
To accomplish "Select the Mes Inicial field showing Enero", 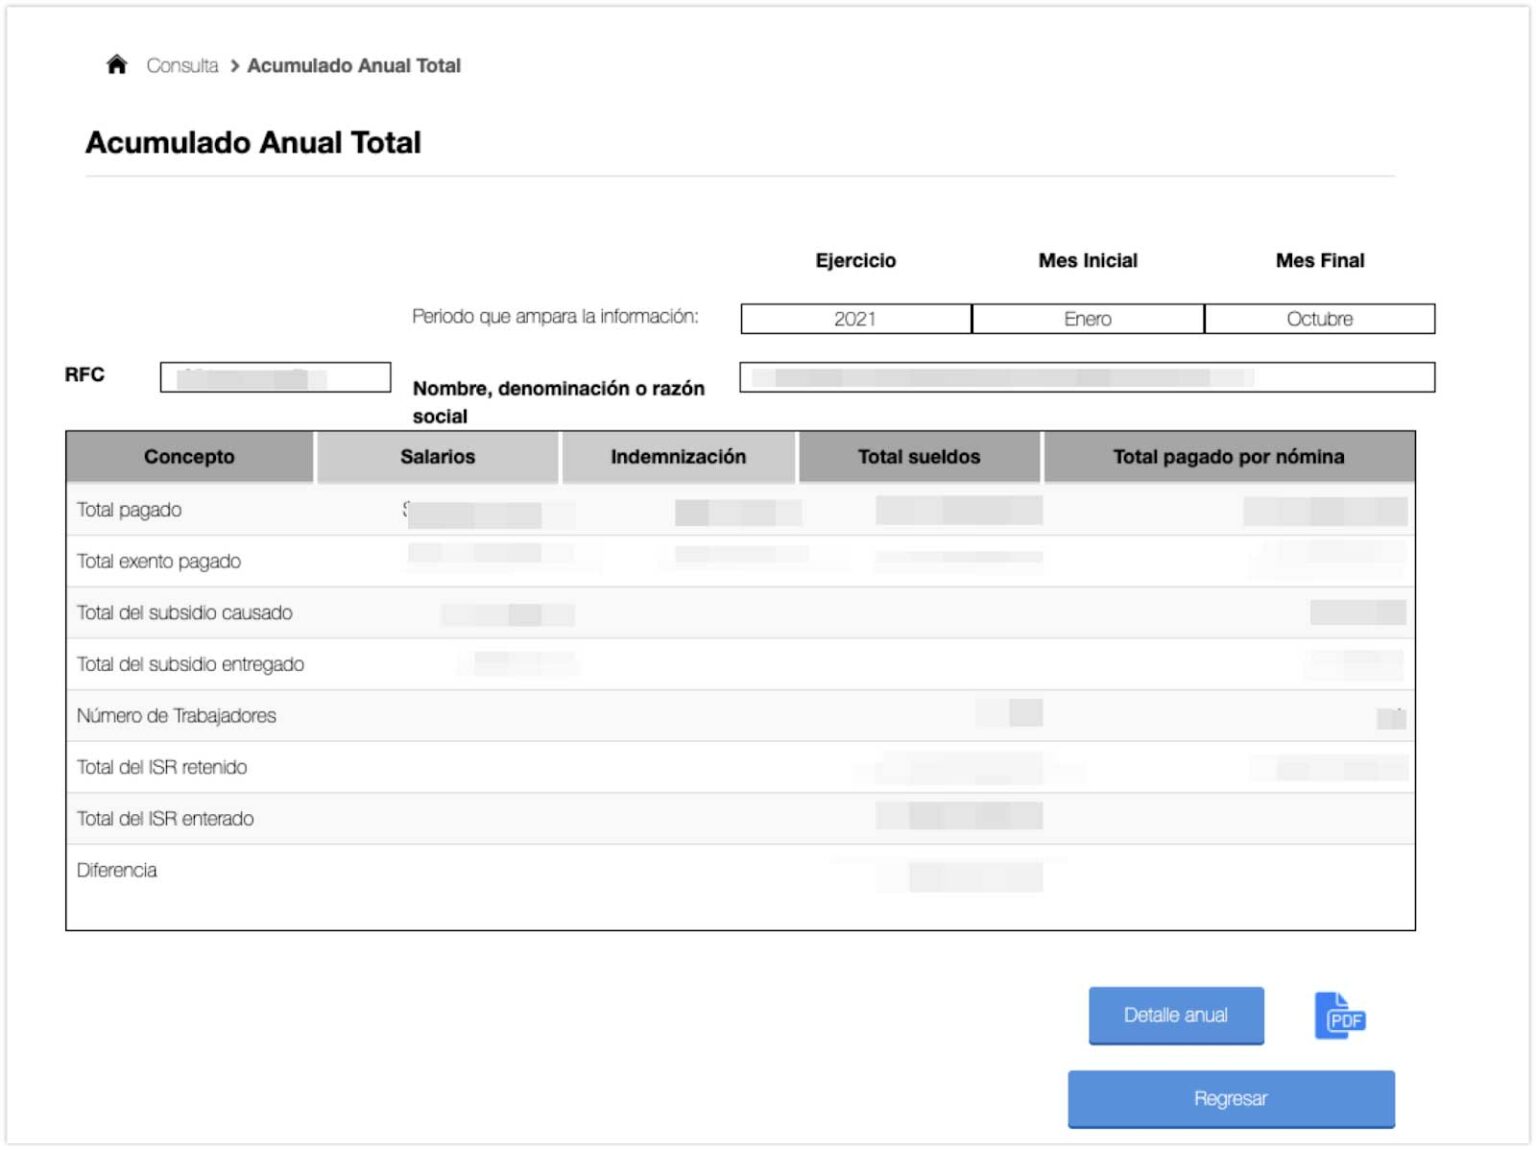I will point(1087,319).
